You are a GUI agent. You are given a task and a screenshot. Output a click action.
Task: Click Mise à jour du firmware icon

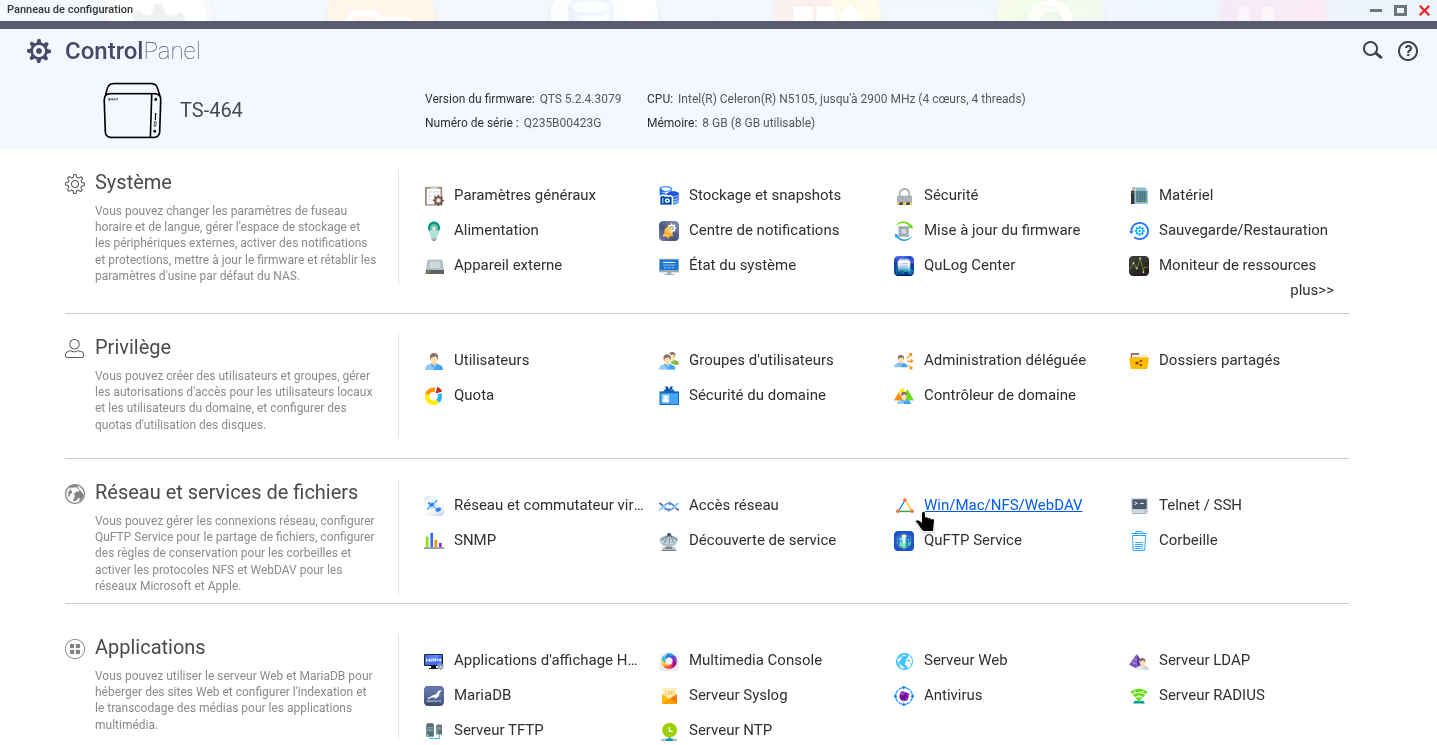[x=904, y=230]
